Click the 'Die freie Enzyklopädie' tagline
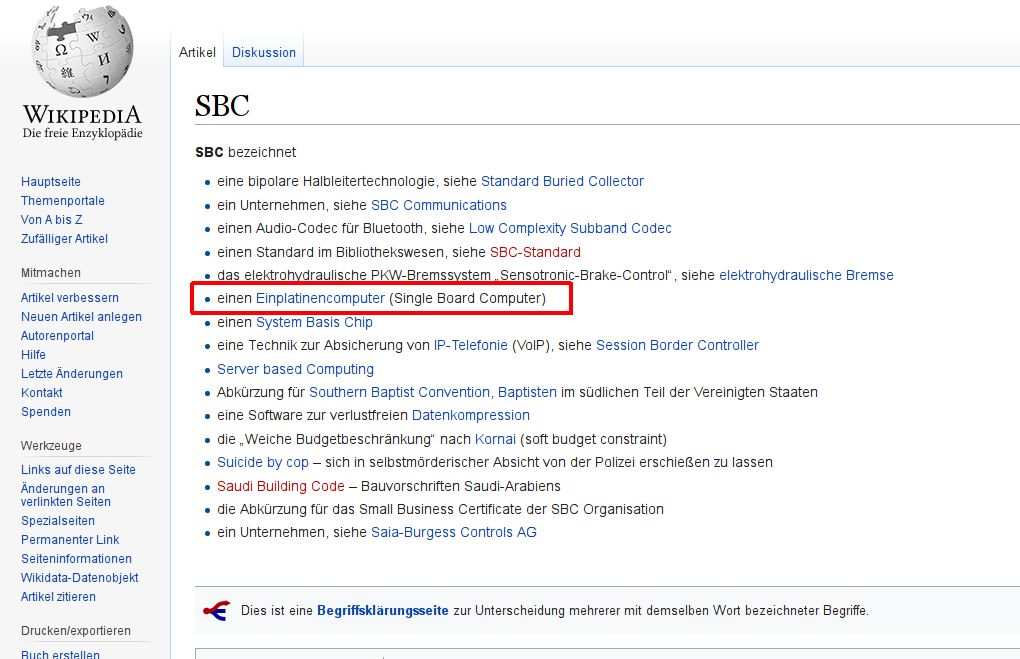 point(83,133)
